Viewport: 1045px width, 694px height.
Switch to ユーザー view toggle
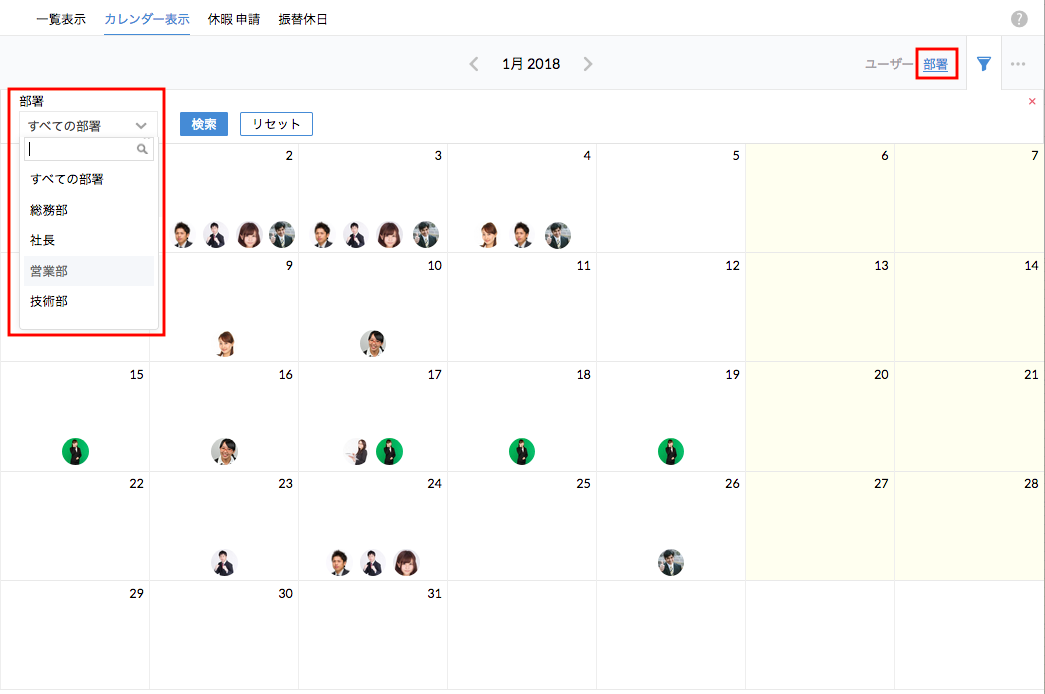[889, 64]
